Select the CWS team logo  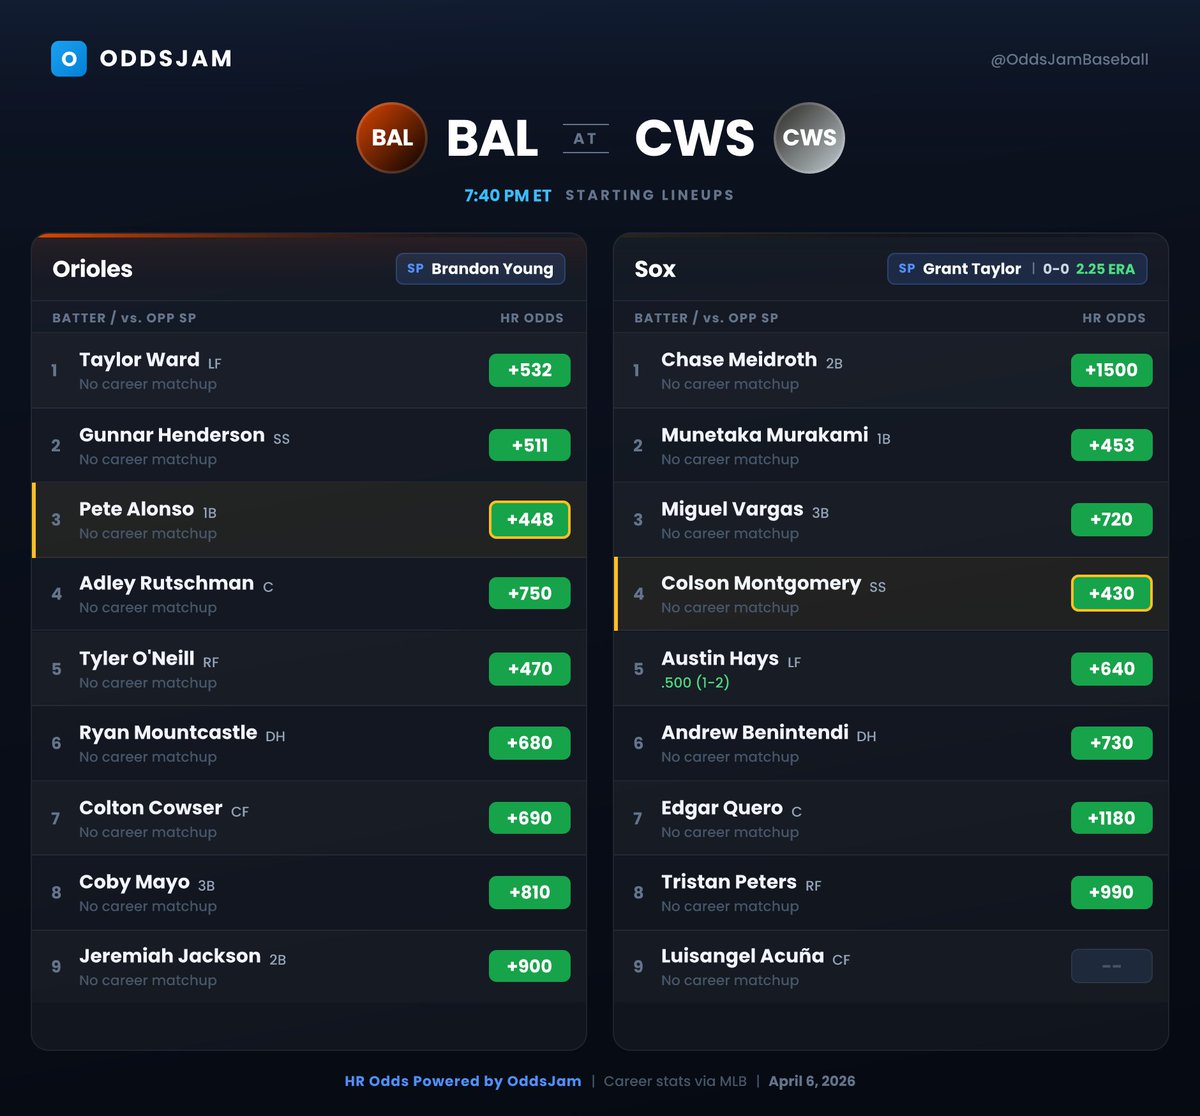tap(808, 138)
